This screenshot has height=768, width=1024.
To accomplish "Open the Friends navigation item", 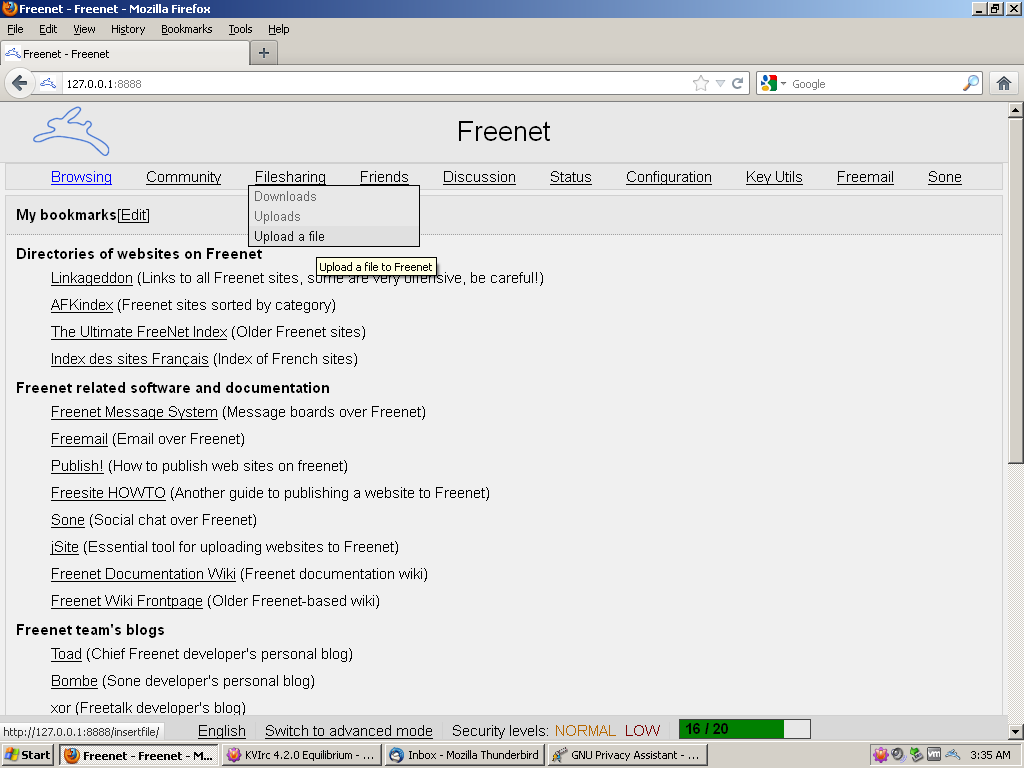I will [384, 177].
